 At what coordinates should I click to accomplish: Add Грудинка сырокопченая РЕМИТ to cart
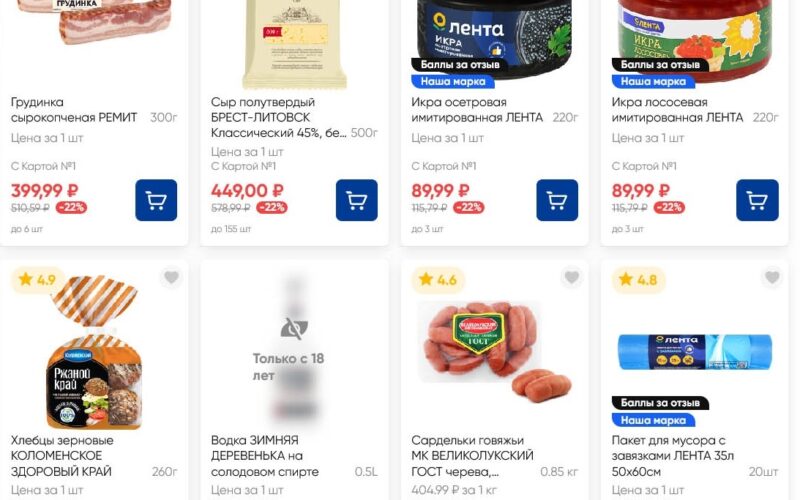156,200
